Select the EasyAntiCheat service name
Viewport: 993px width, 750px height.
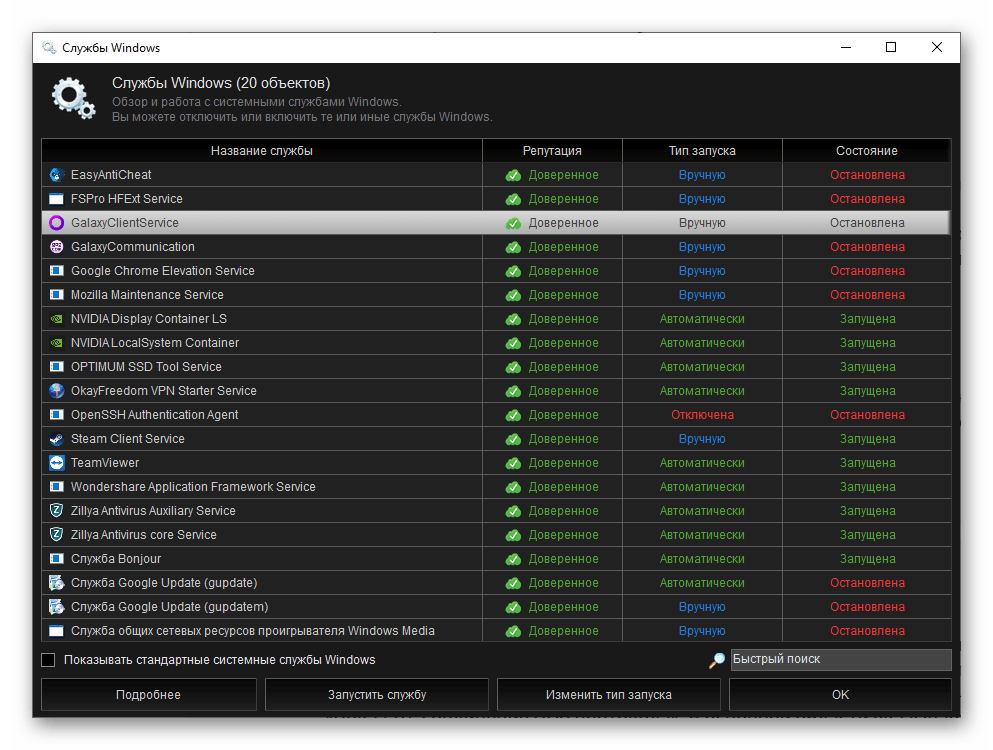pyautogui.click(x=111, y=175)
